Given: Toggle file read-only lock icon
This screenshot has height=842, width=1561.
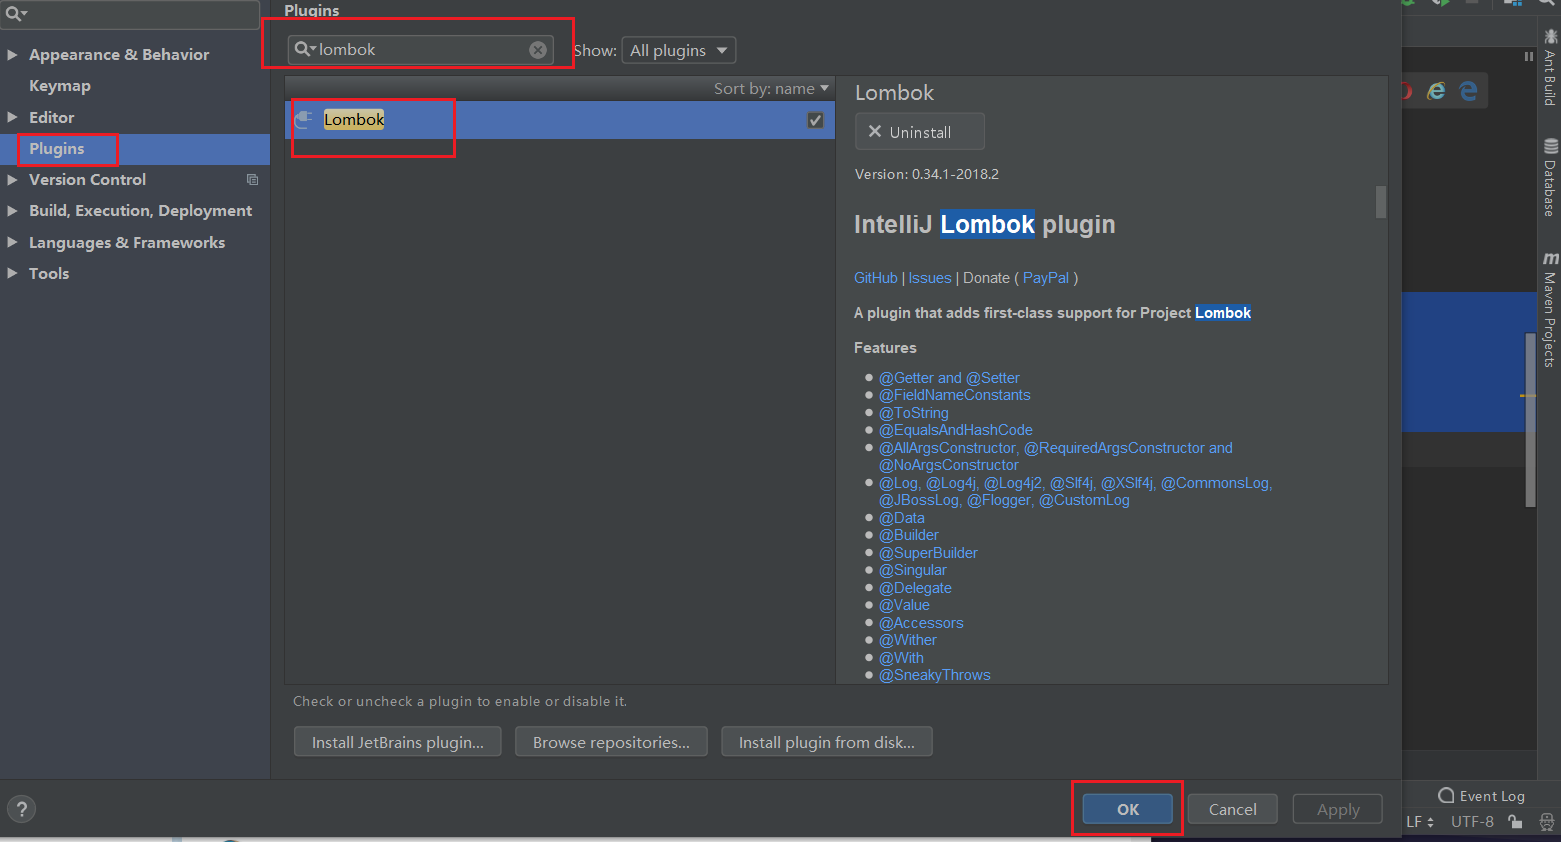Looking at the screenshot, I should [1516, 822].
